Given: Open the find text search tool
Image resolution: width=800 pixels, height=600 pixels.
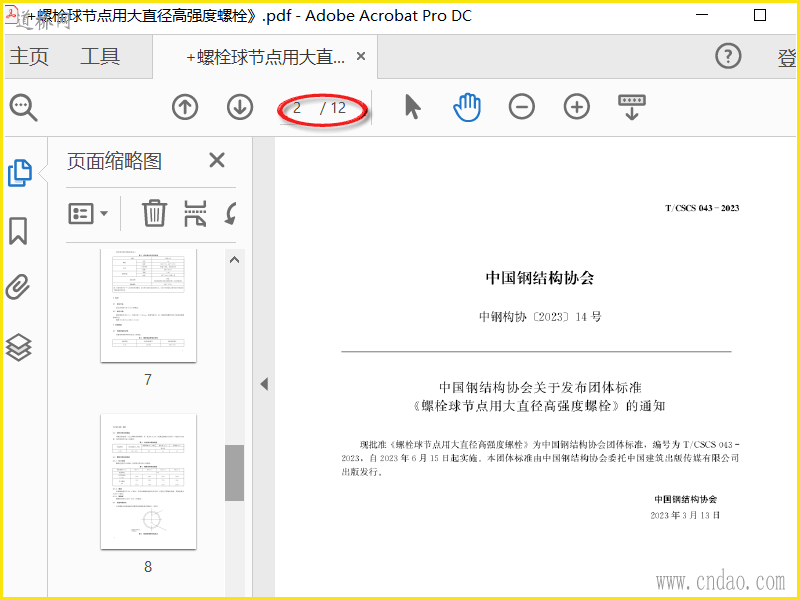Looking at the screenshot, I should (x=23, y=108).
